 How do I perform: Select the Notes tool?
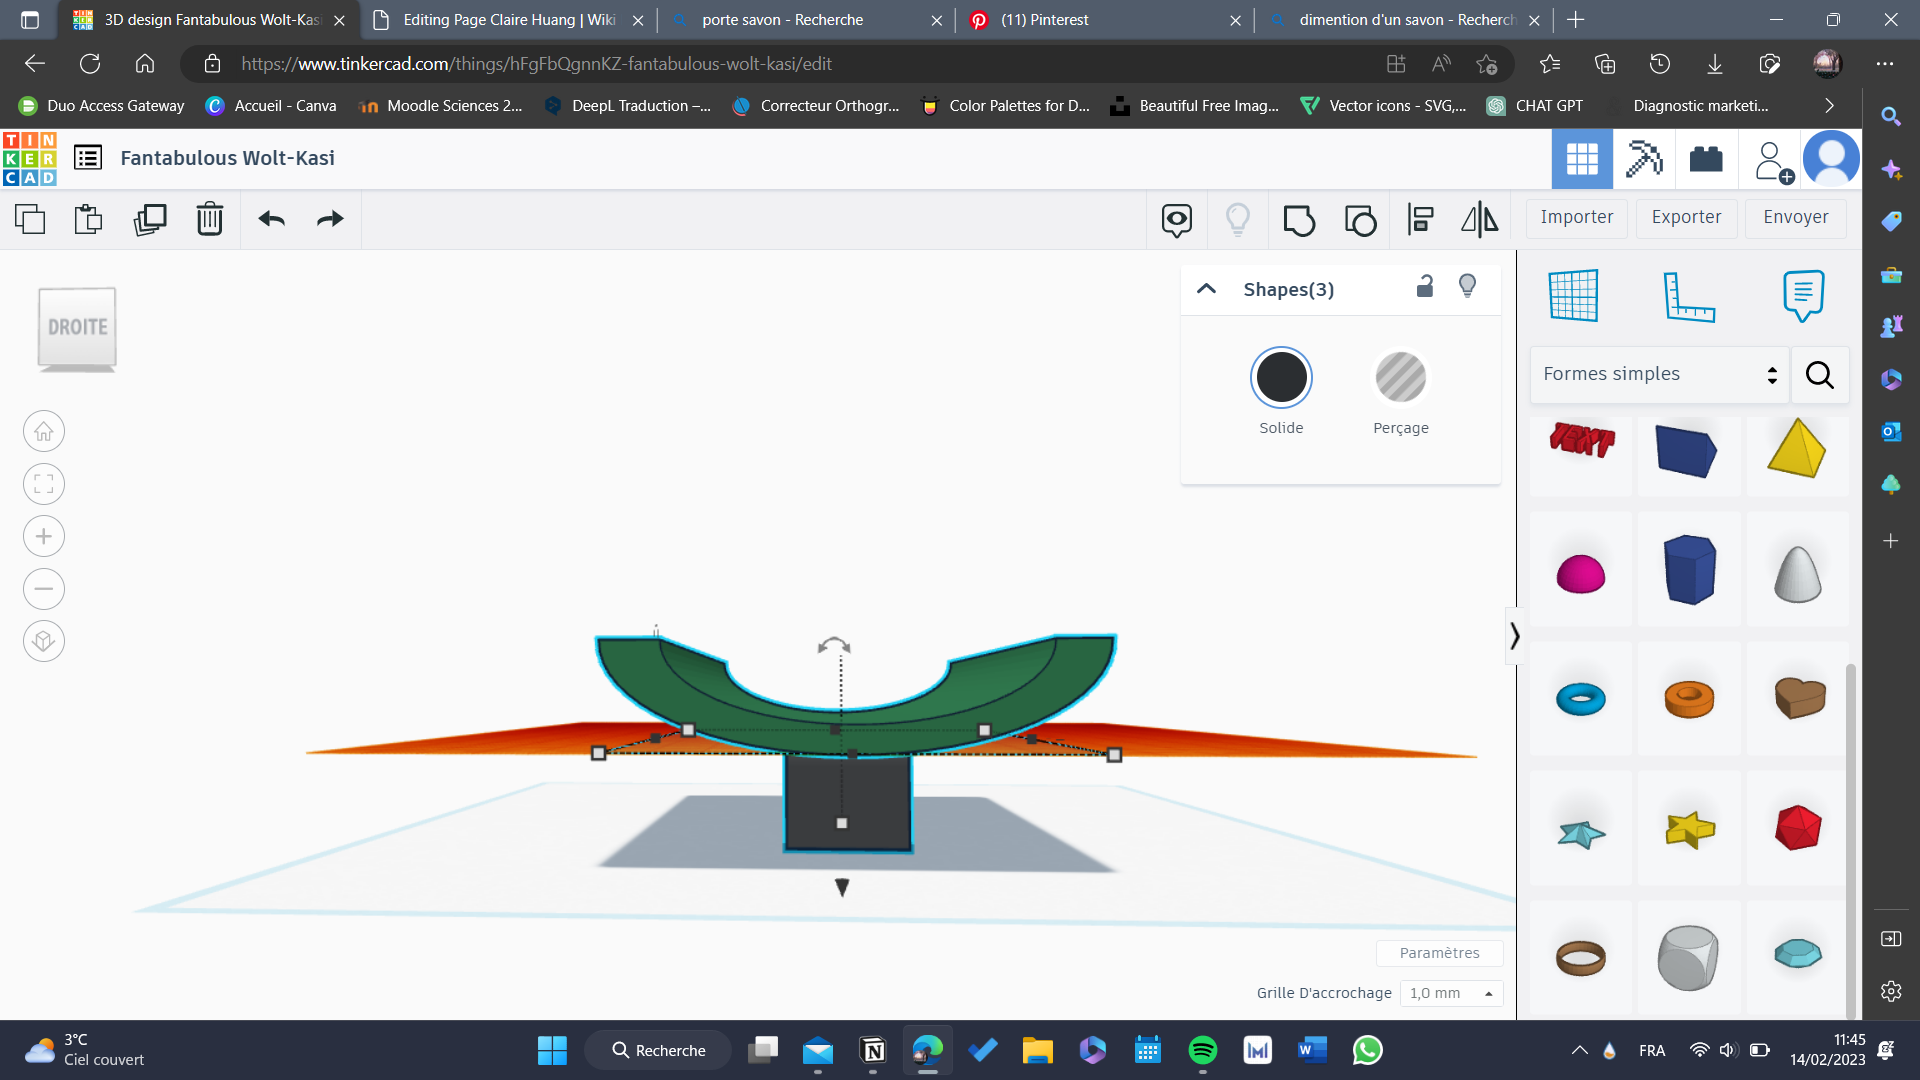tap(1803, 295)
